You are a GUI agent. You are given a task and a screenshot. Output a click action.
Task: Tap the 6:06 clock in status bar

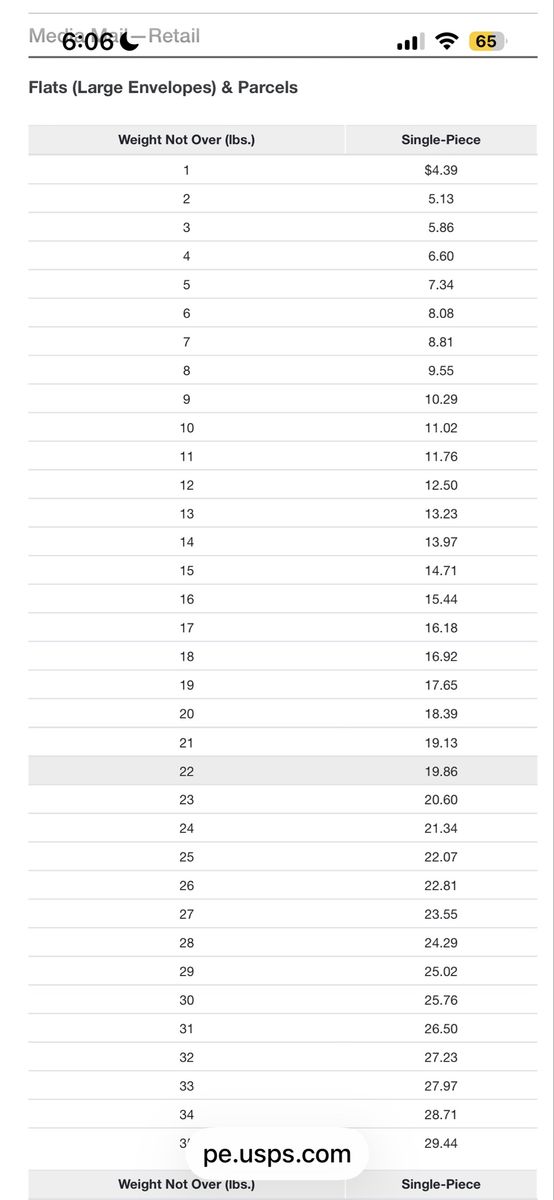click(88, 42)
